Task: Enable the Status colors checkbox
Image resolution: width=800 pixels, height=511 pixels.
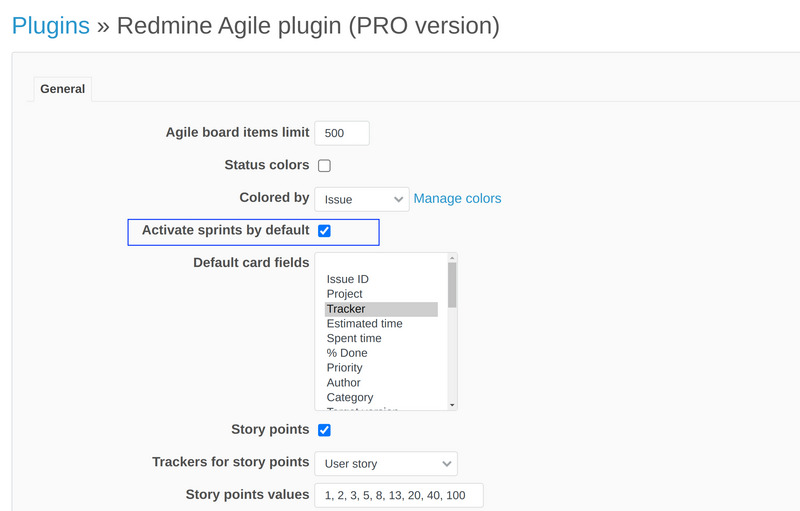Action: (x=324, y=166)
